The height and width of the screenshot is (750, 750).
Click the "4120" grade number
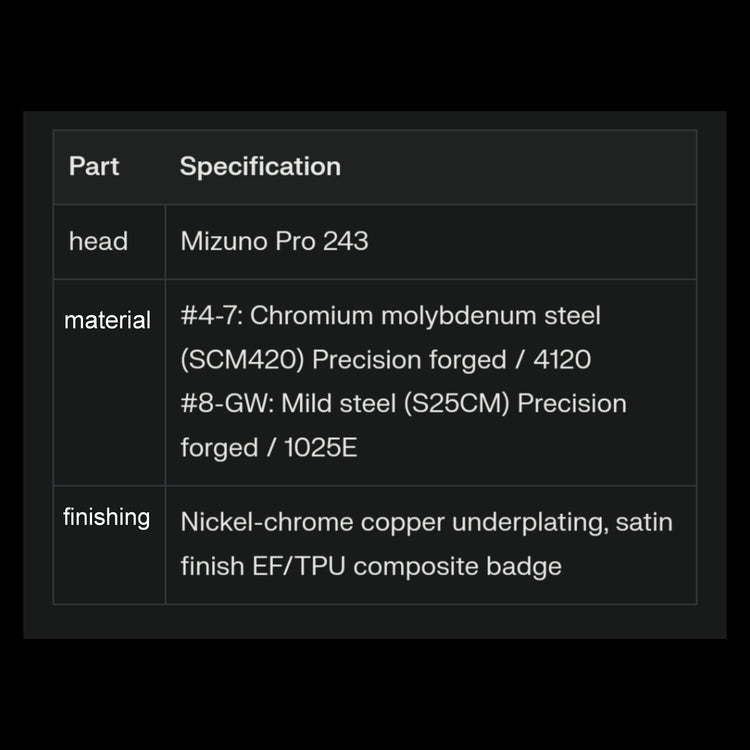pyautogui.click(x=563, y=360)
